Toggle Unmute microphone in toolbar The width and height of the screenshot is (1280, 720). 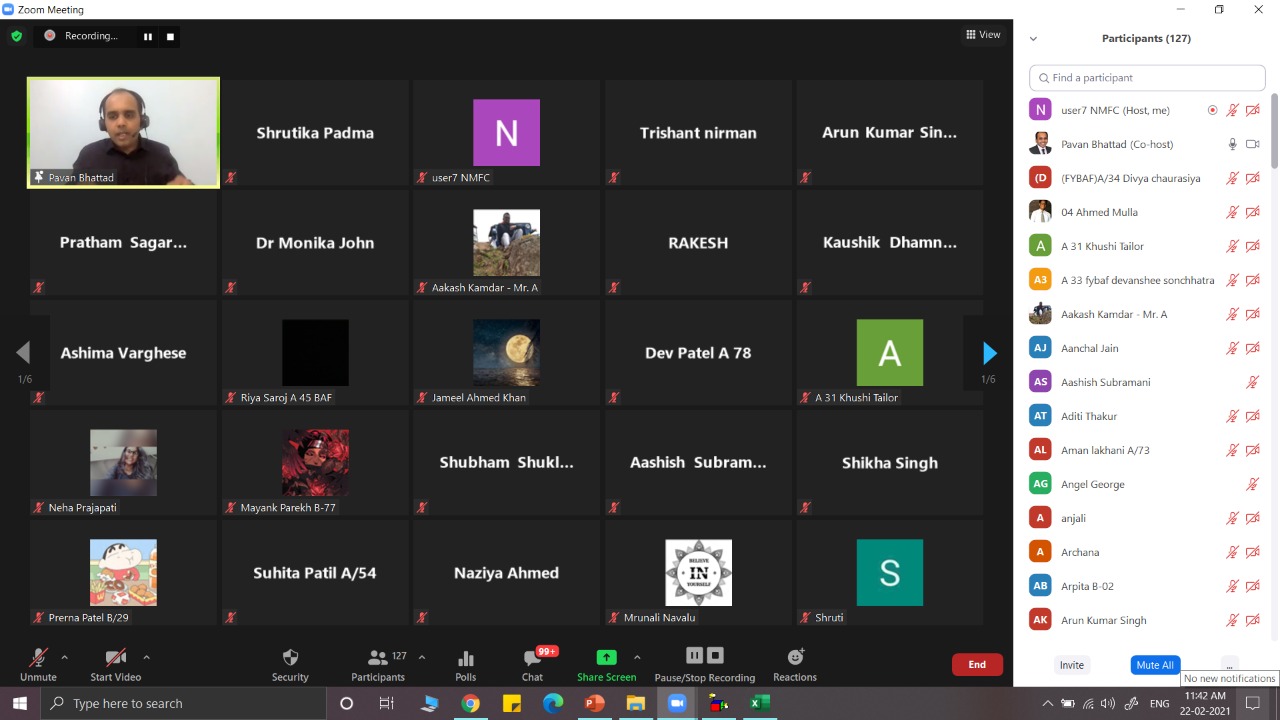tap(38, 658)
